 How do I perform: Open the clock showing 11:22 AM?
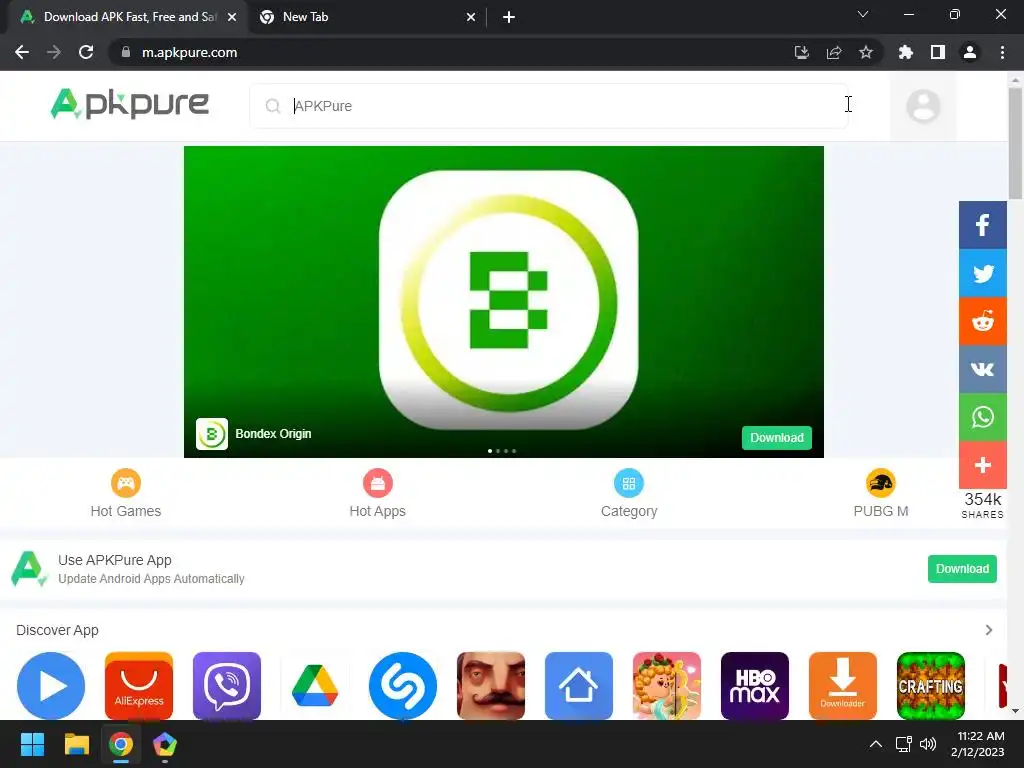tap(978, 744)
